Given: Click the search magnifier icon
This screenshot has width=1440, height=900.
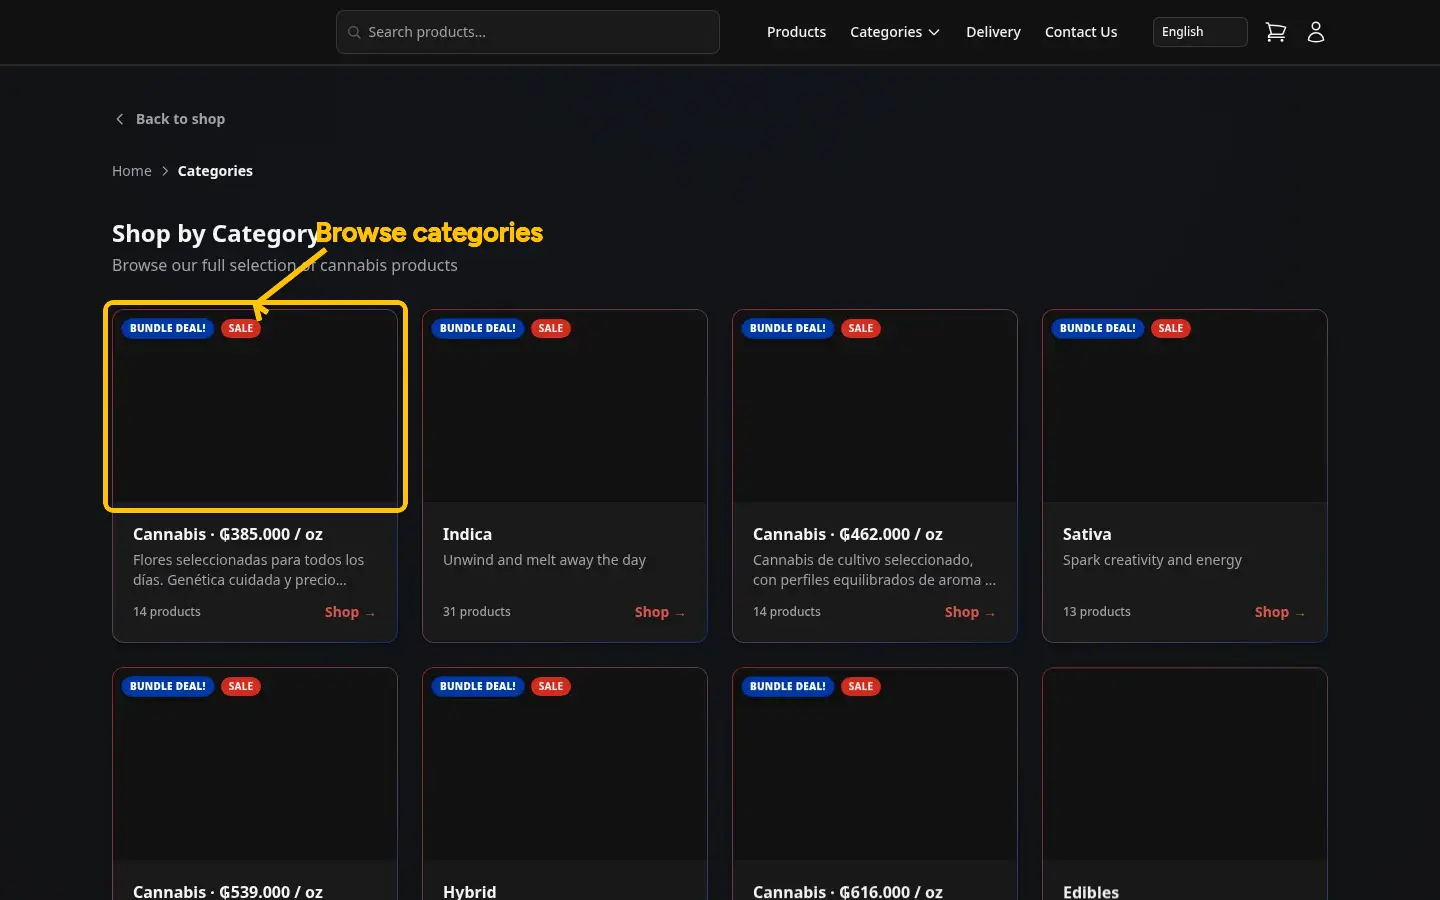Looking at the screenshot, I should (354, 32).
